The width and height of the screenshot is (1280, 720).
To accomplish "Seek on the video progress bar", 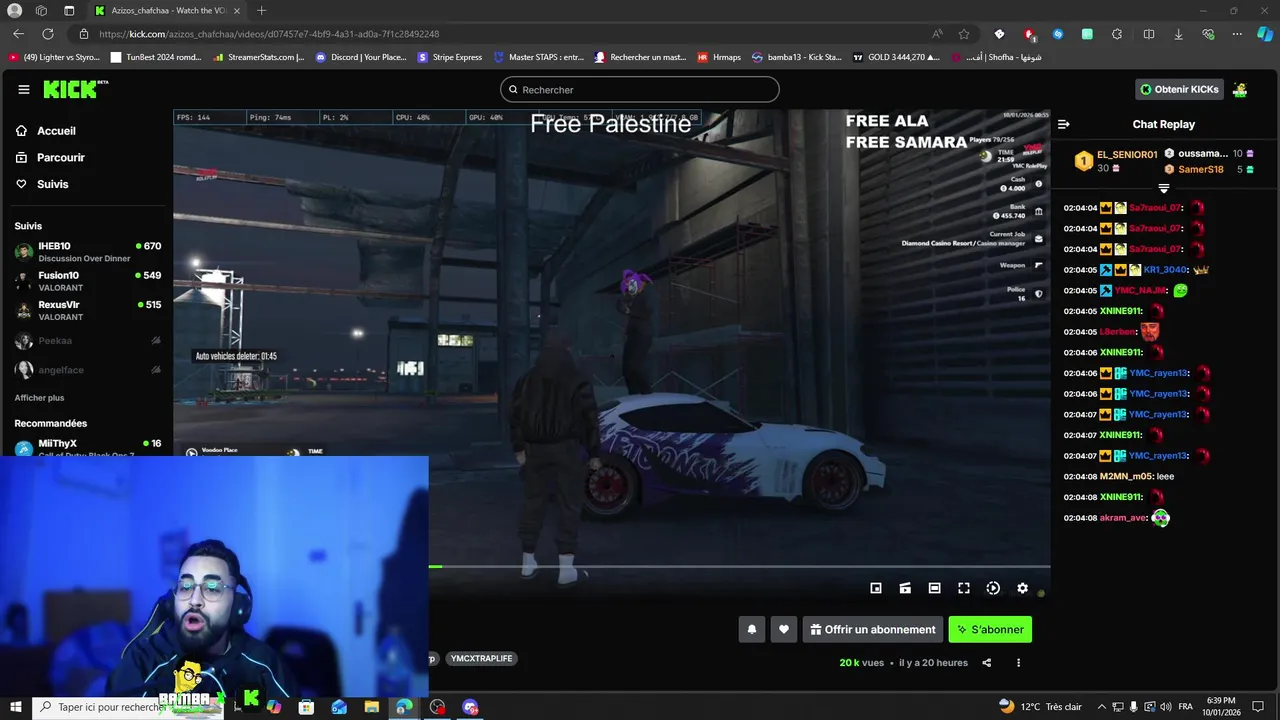I will 740,566.
